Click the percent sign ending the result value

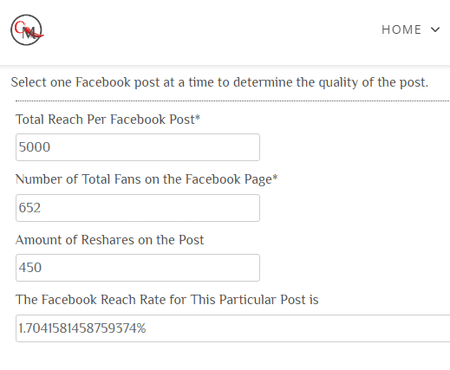point(141,328)
